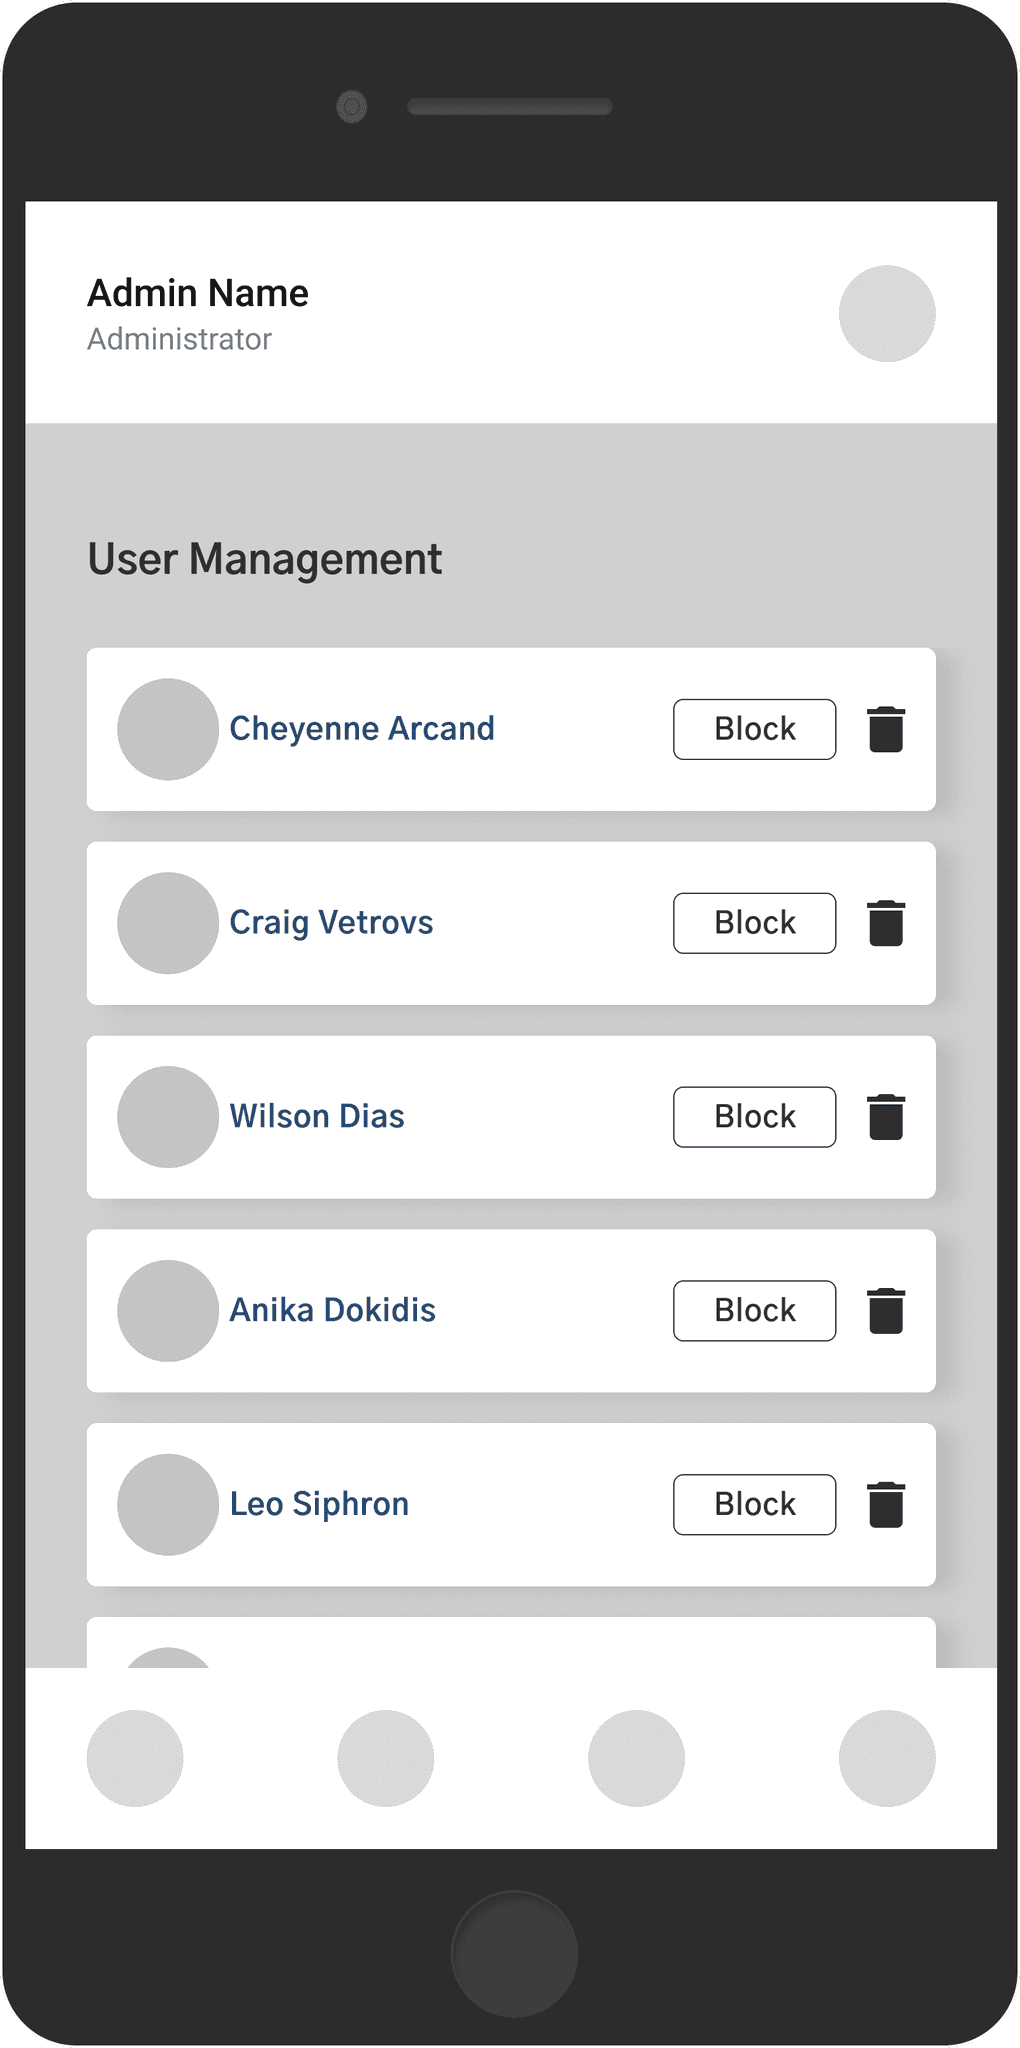Image resolution: width=1020 pixels, height=2048 pixels.
Task: Click trash icon for Craig Vetrovs
Action: click(x=885, y=923)
